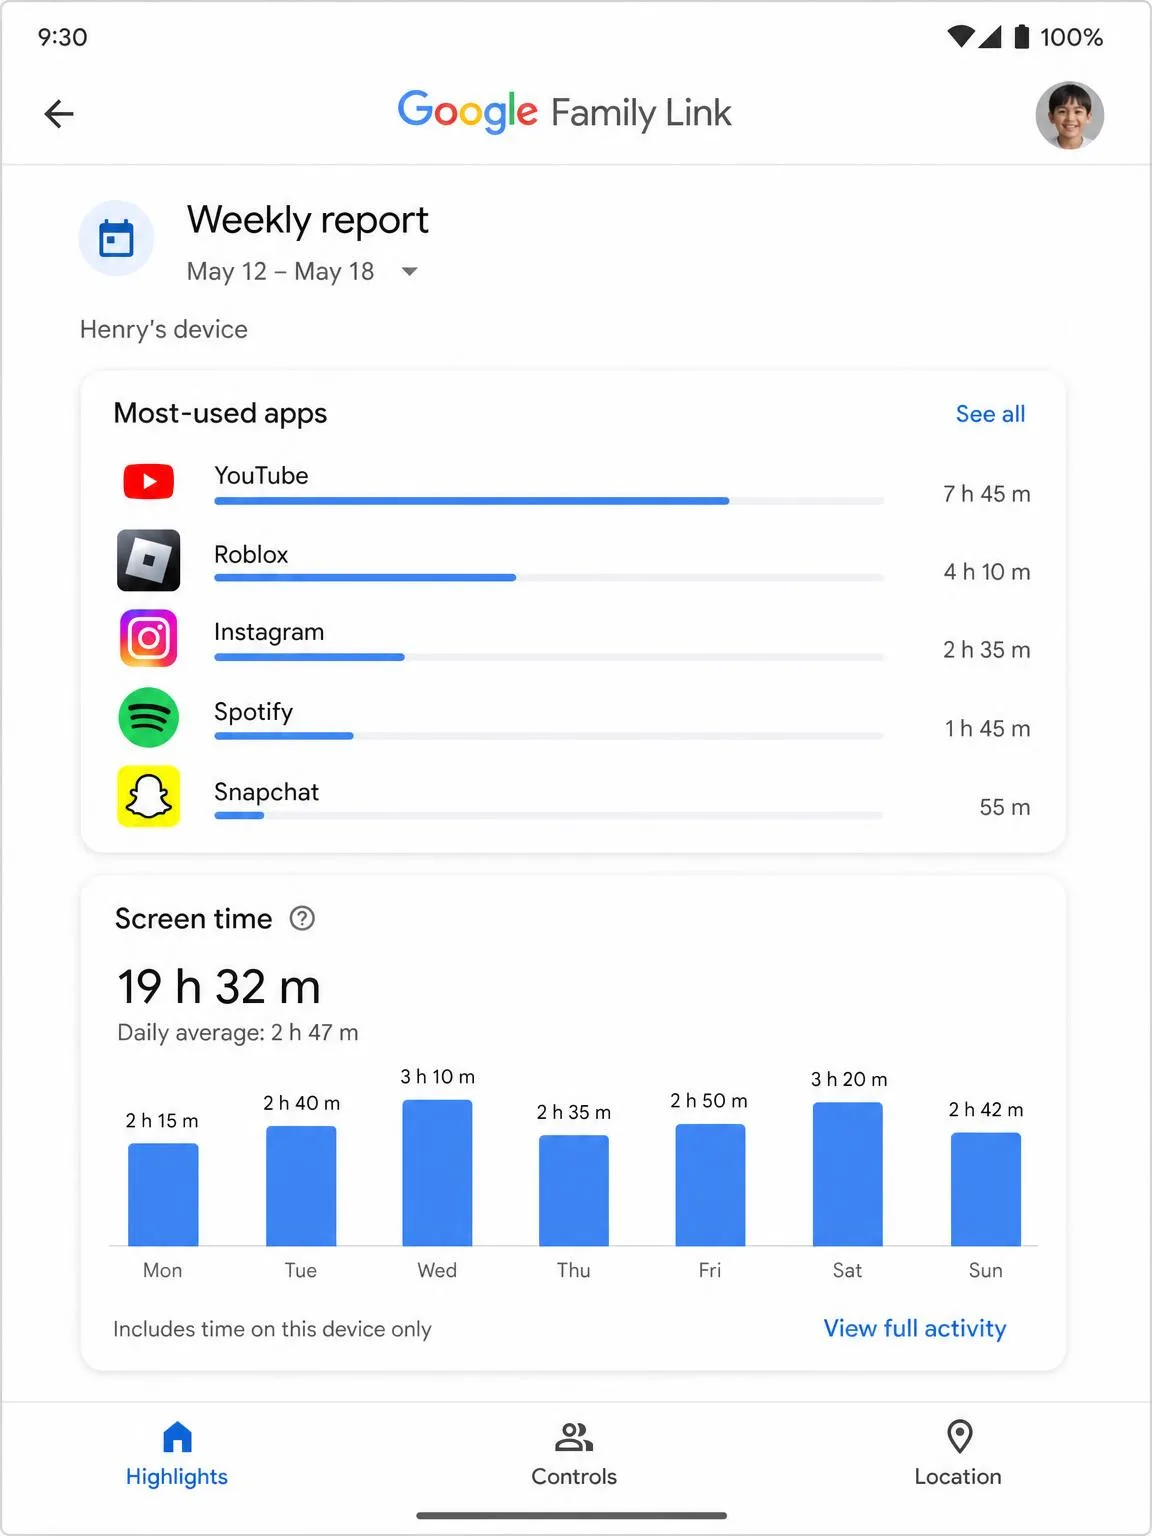
Task: Tap the Wi-Fi status icon
Action: [960, 37]
